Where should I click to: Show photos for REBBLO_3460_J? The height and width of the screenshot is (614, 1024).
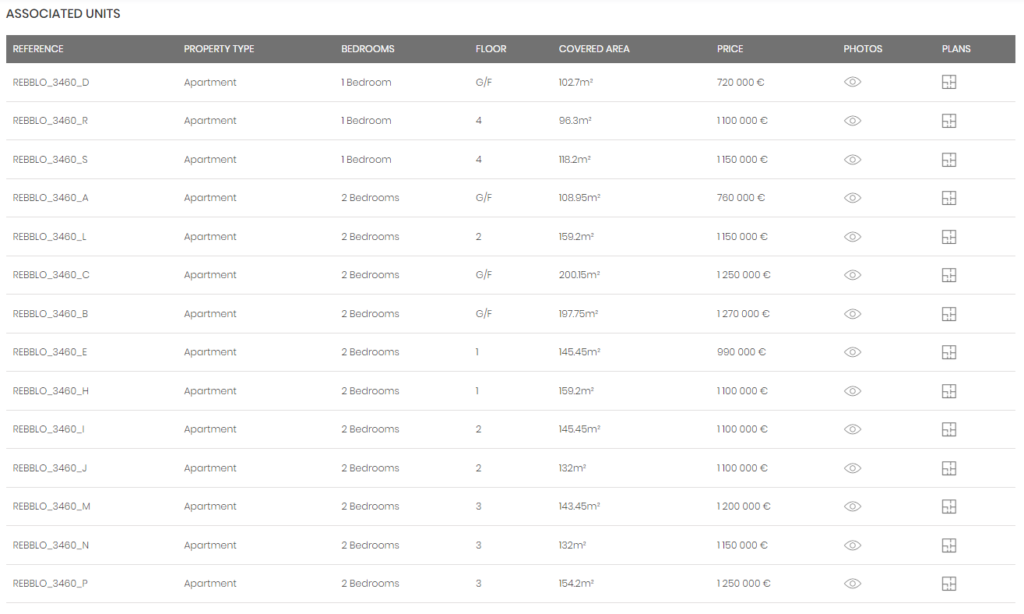(x=852, y=468)
